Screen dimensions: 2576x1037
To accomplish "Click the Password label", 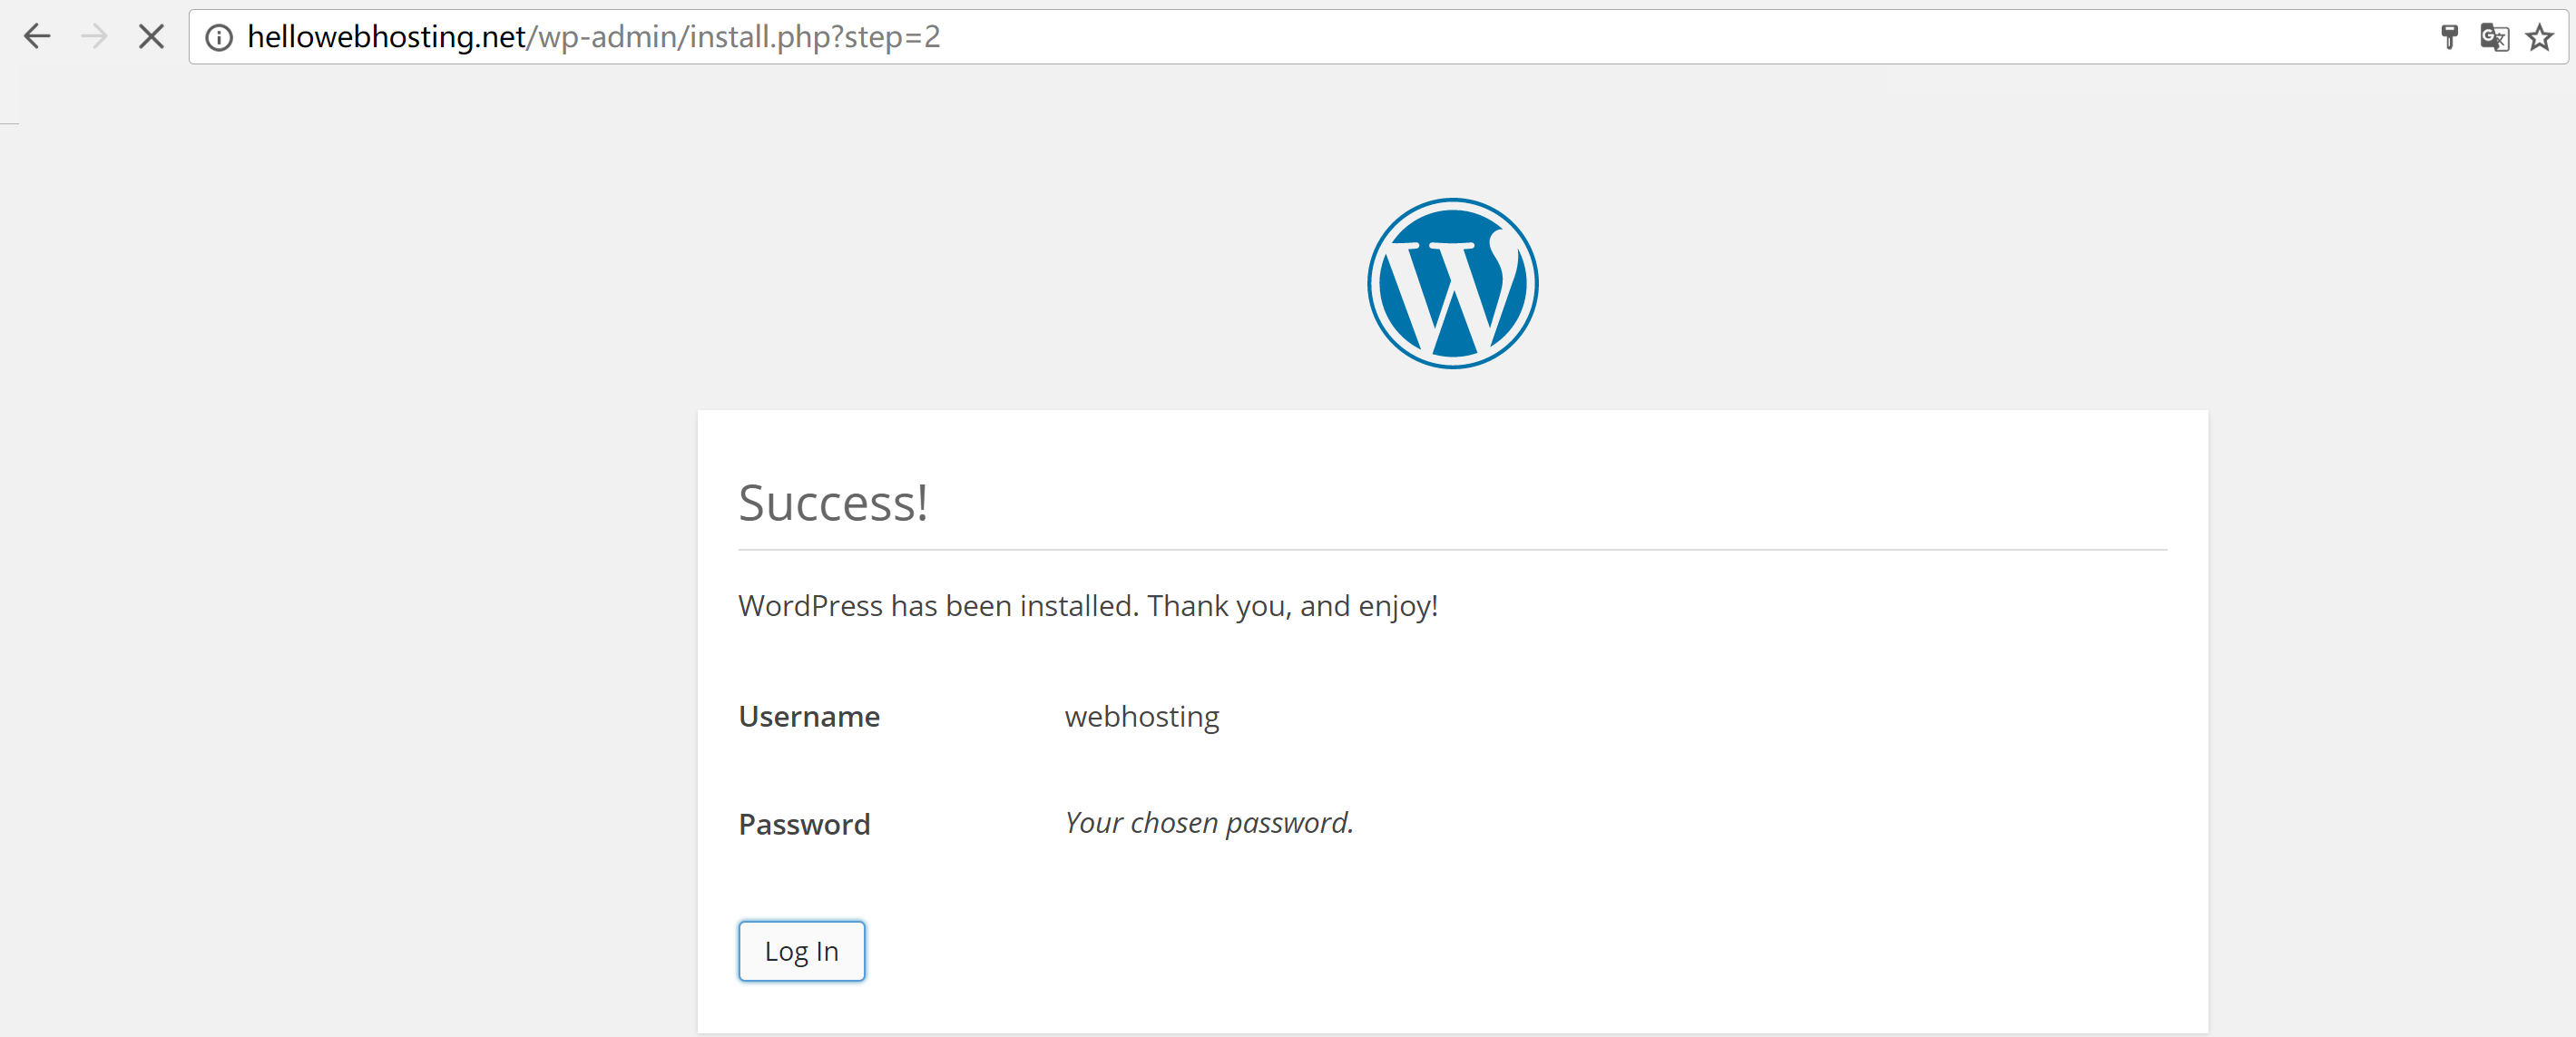I will click(804, 825).
